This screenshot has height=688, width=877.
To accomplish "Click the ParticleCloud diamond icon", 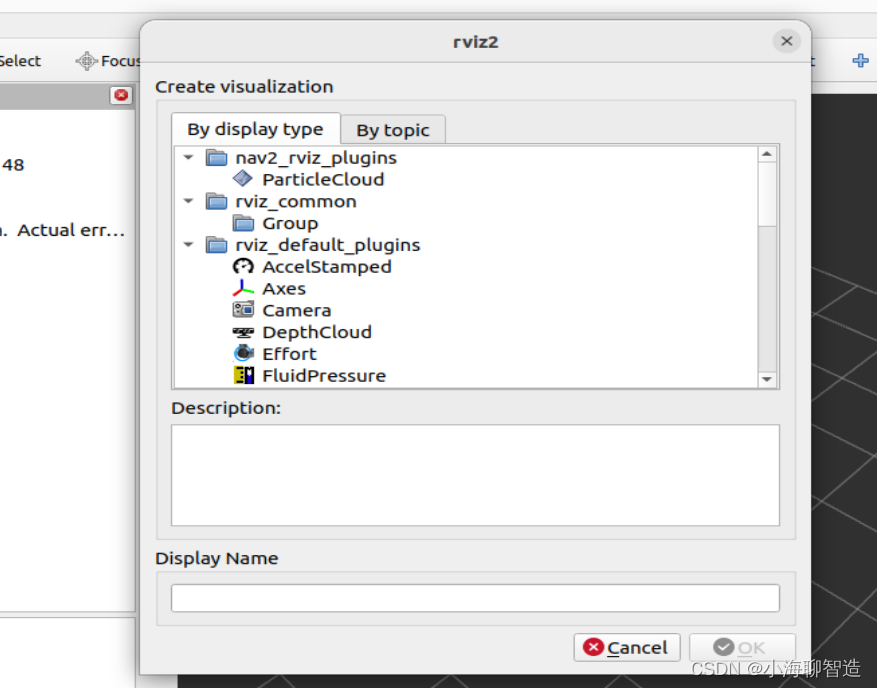I will tap(243, 179).
